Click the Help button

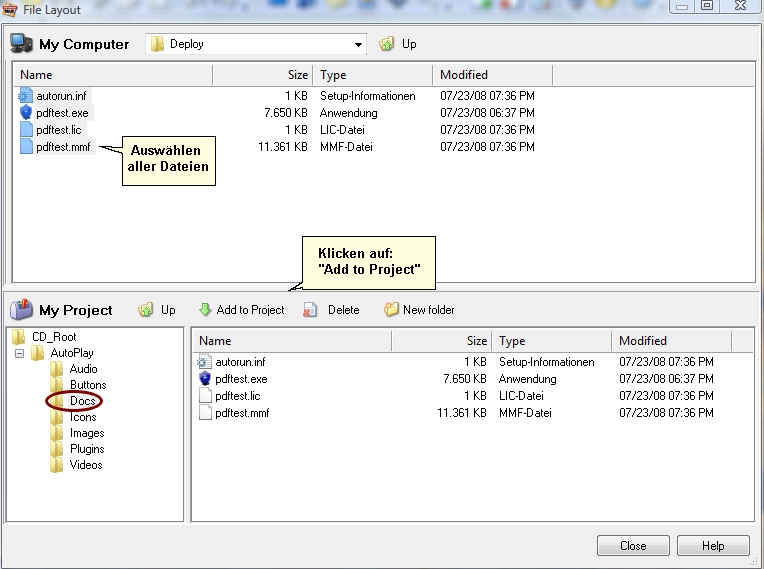pos(713,546)
